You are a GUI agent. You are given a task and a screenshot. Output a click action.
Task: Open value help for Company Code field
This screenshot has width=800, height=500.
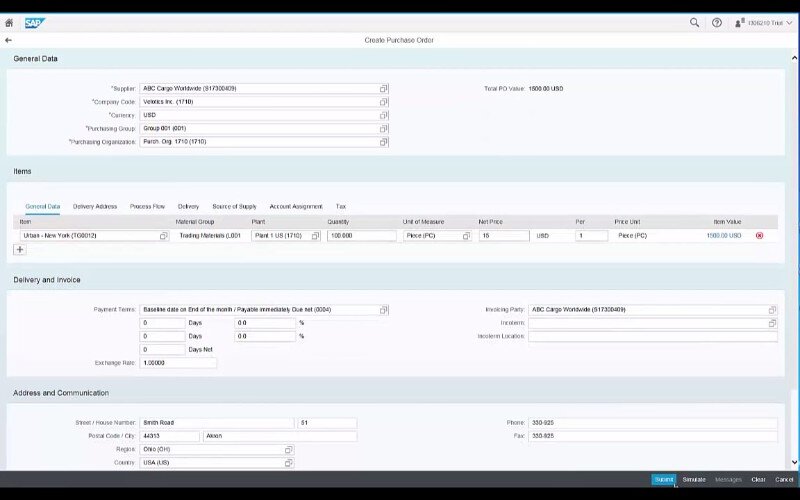383,102
